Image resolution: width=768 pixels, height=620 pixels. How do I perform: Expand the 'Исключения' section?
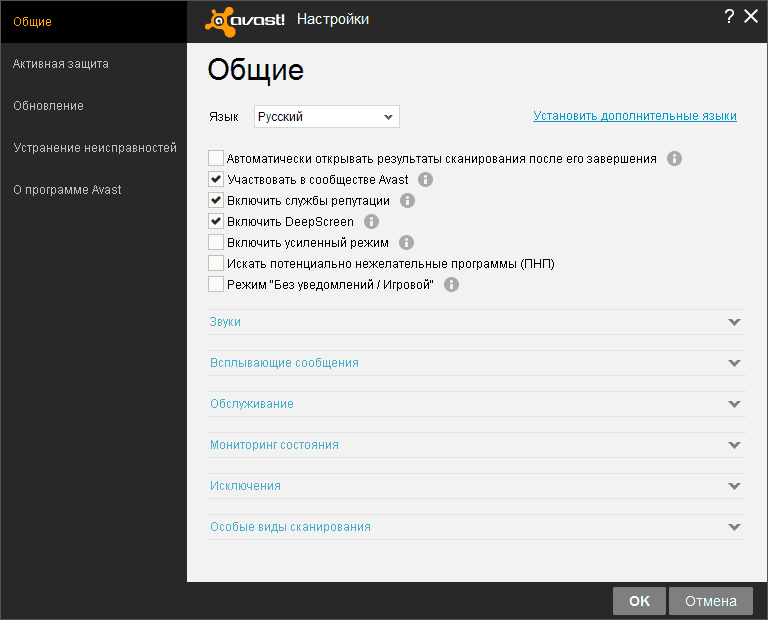click(476, 486)
